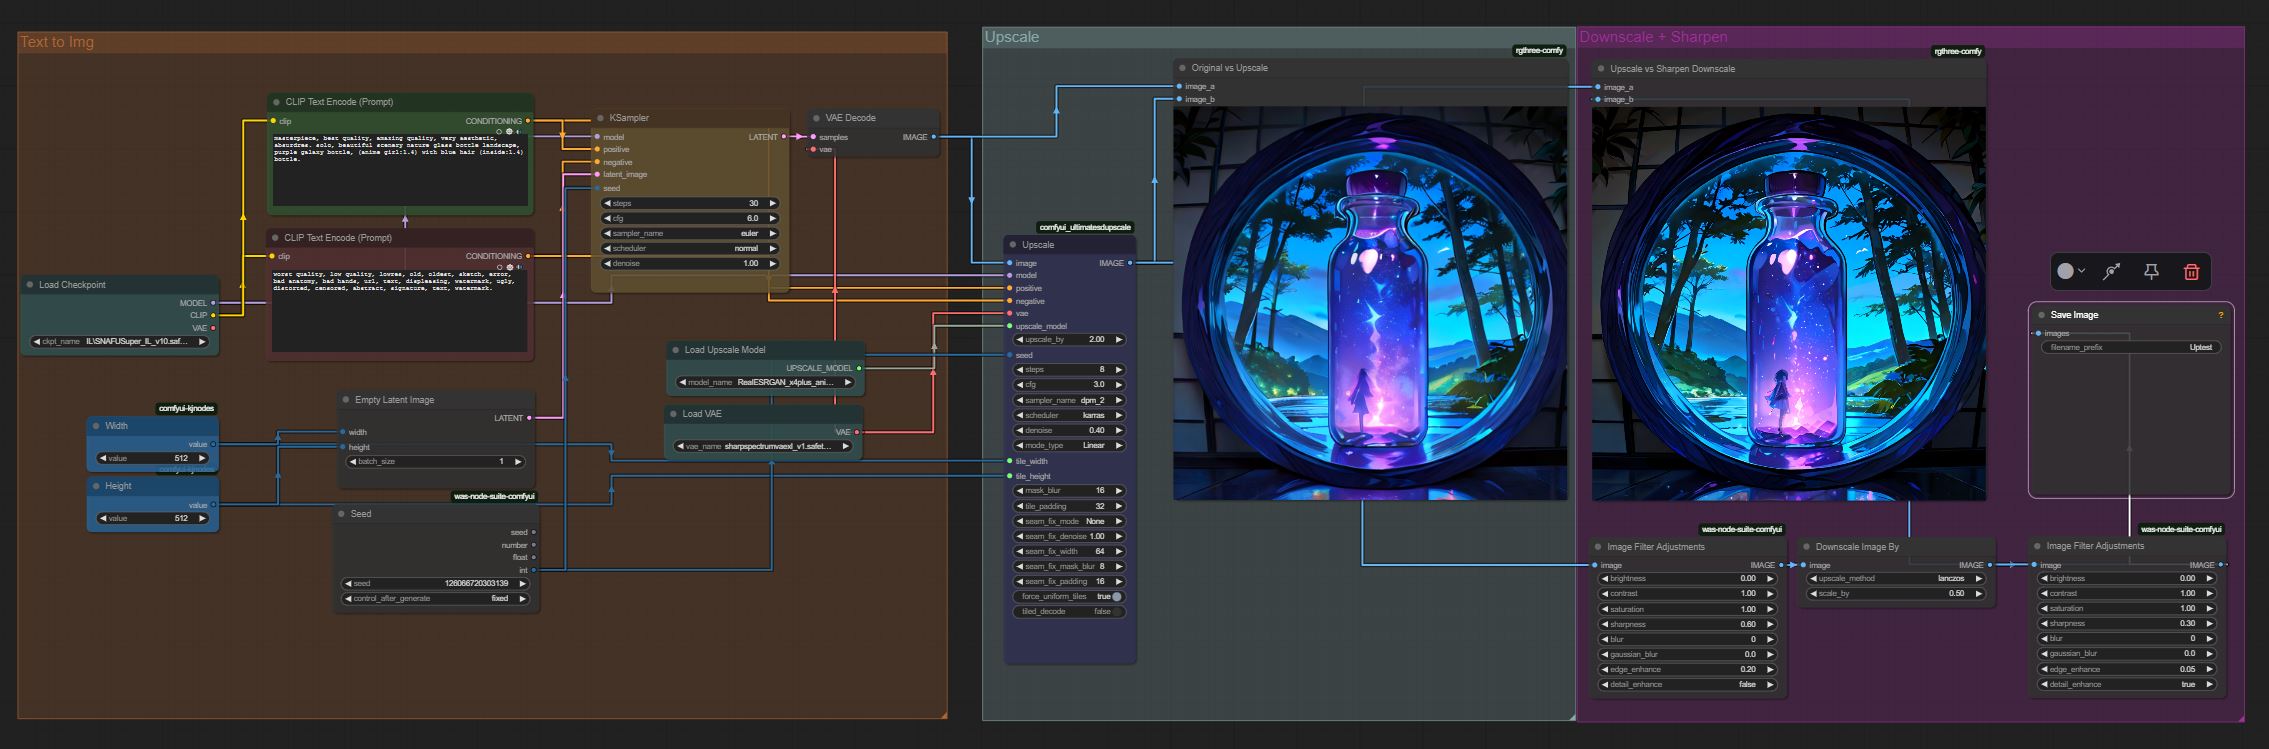Select the Downscale + Sharpen group title

tap(1652, 37)
